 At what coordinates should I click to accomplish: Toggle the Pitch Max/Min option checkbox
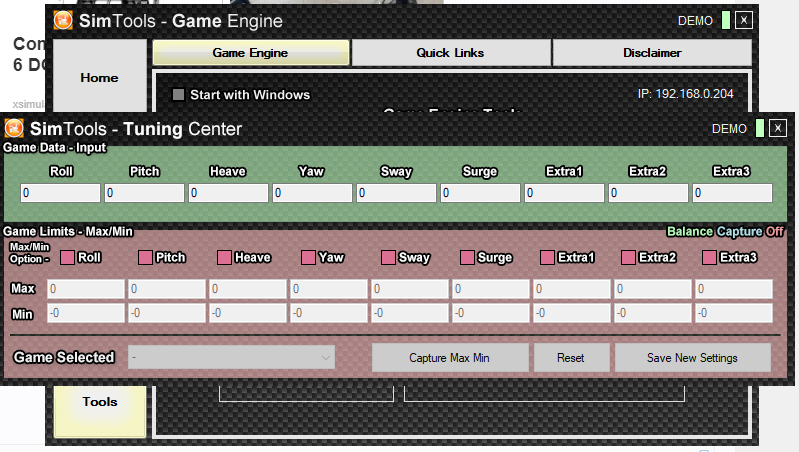click(145, 257)
